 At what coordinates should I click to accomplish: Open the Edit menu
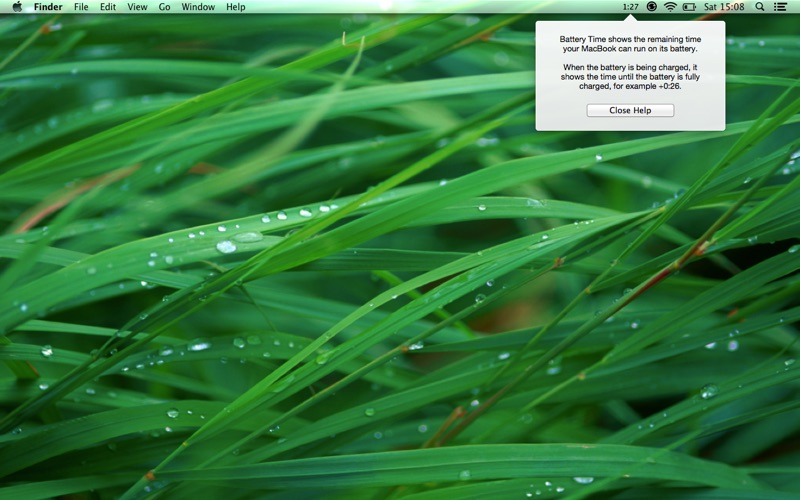coord(108,7)
